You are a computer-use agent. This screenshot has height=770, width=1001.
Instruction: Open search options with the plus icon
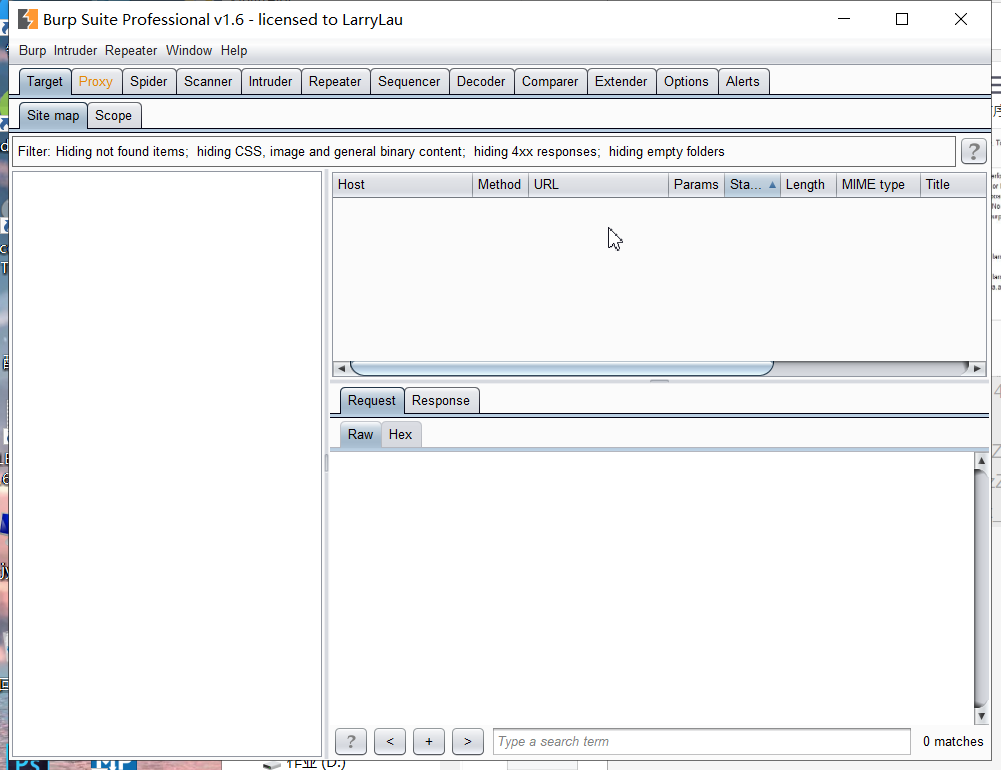click(x=428, y=741)
